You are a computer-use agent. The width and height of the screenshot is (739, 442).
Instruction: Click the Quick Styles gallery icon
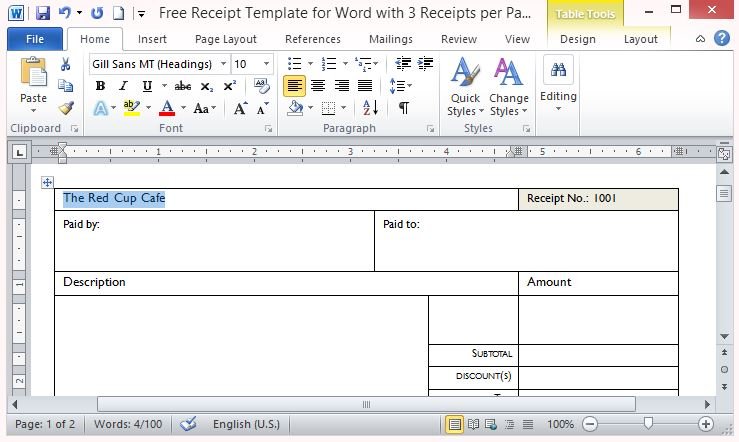(464, 88)
